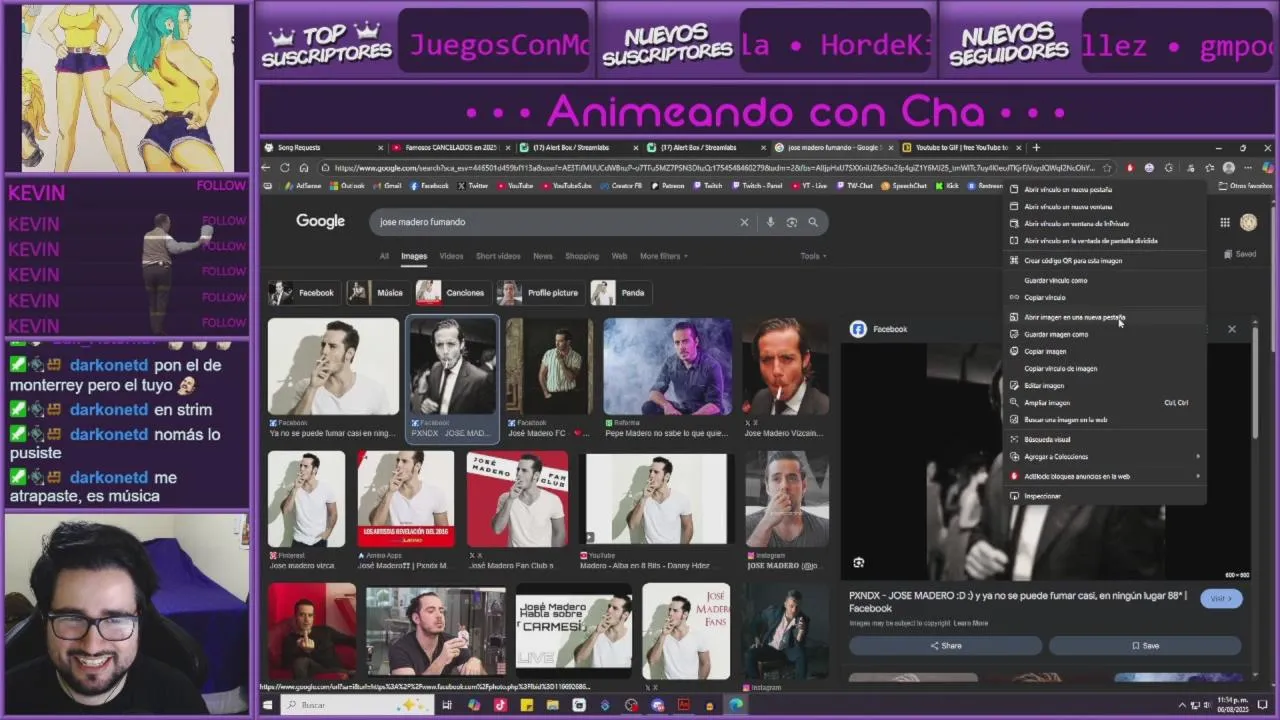This screenshot has width=1280, height=720.
Task: Click the Share button in preview panel
Action: click(945, 646)
